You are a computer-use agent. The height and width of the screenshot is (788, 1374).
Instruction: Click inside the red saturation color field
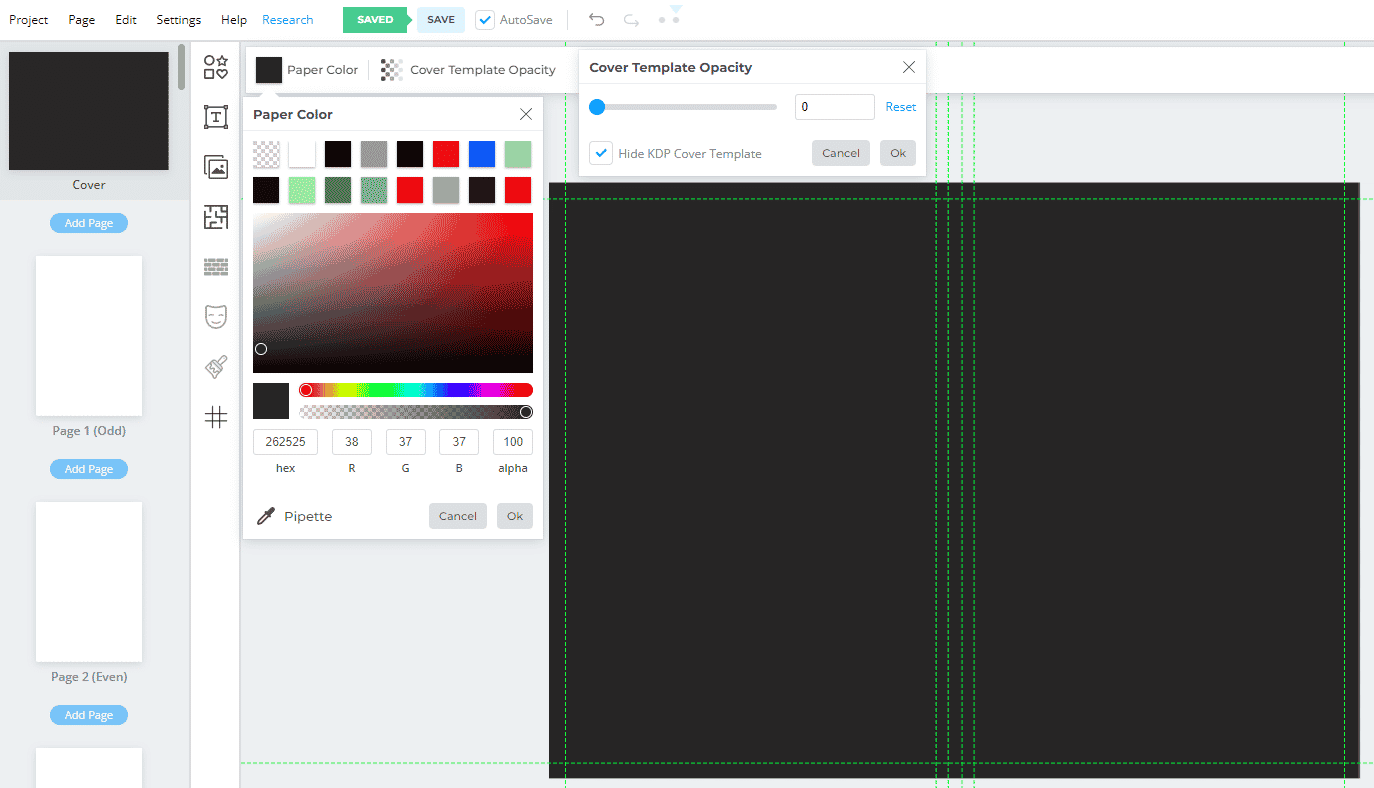point(393,293)
